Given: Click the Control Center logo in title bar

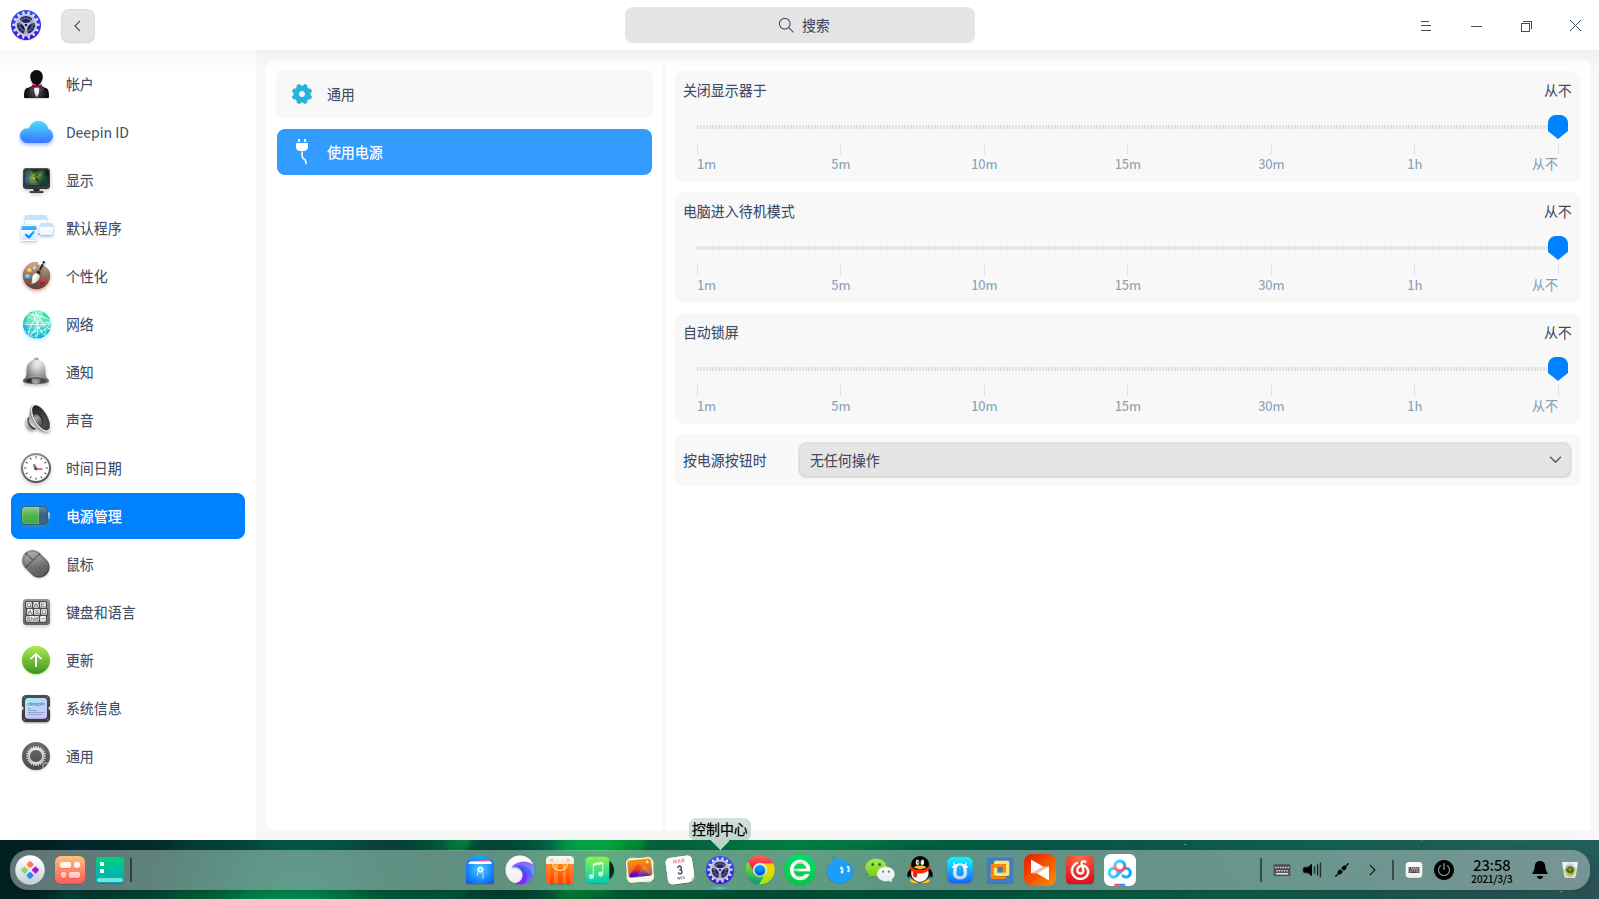Looking at the screenshot, I should coord(26,26).
